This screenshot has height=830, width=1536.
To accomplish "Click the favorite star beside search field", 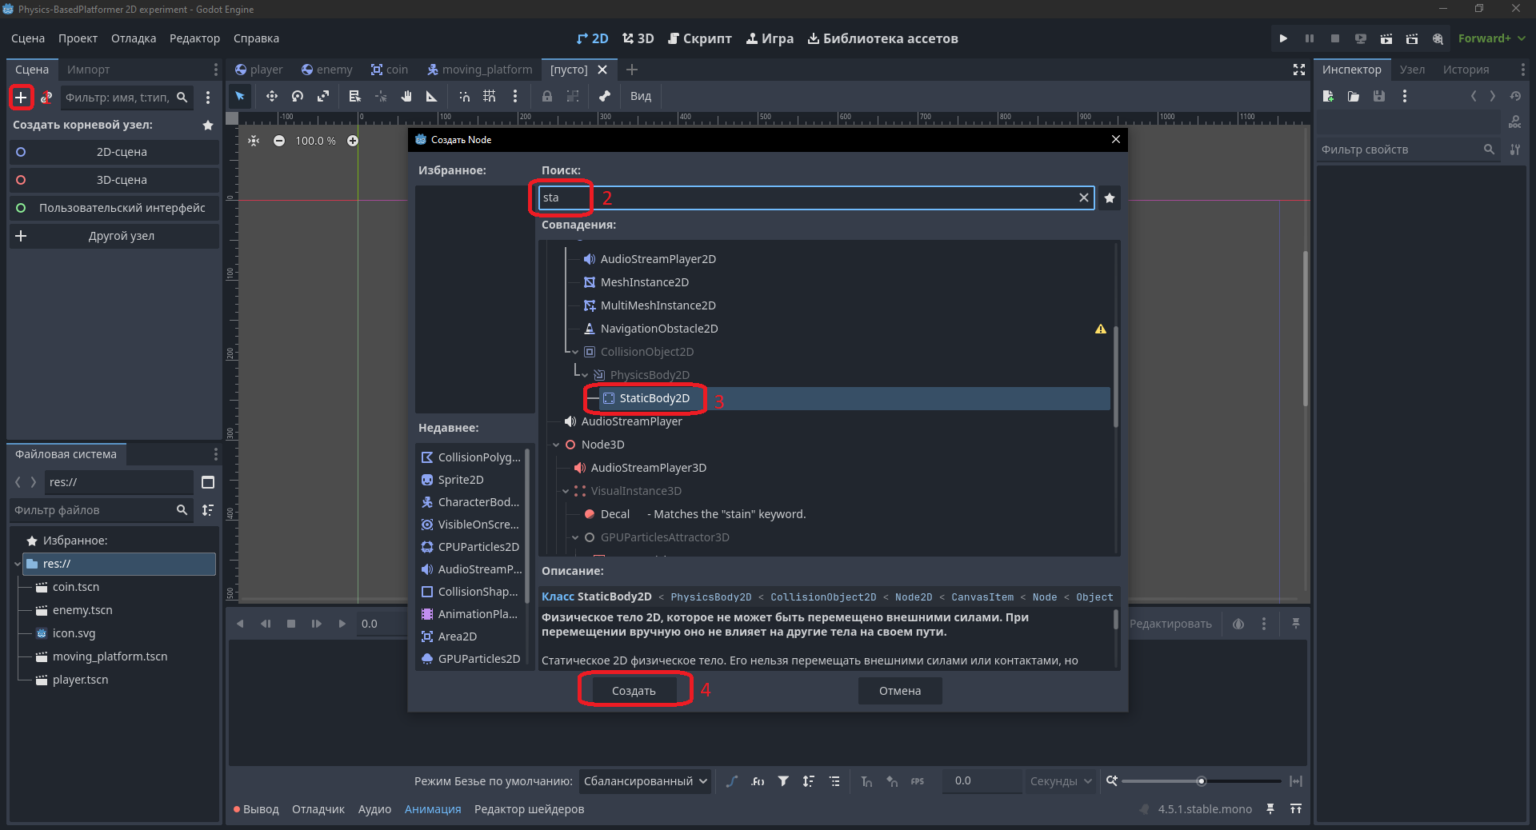I will [x=1109, y=198].
